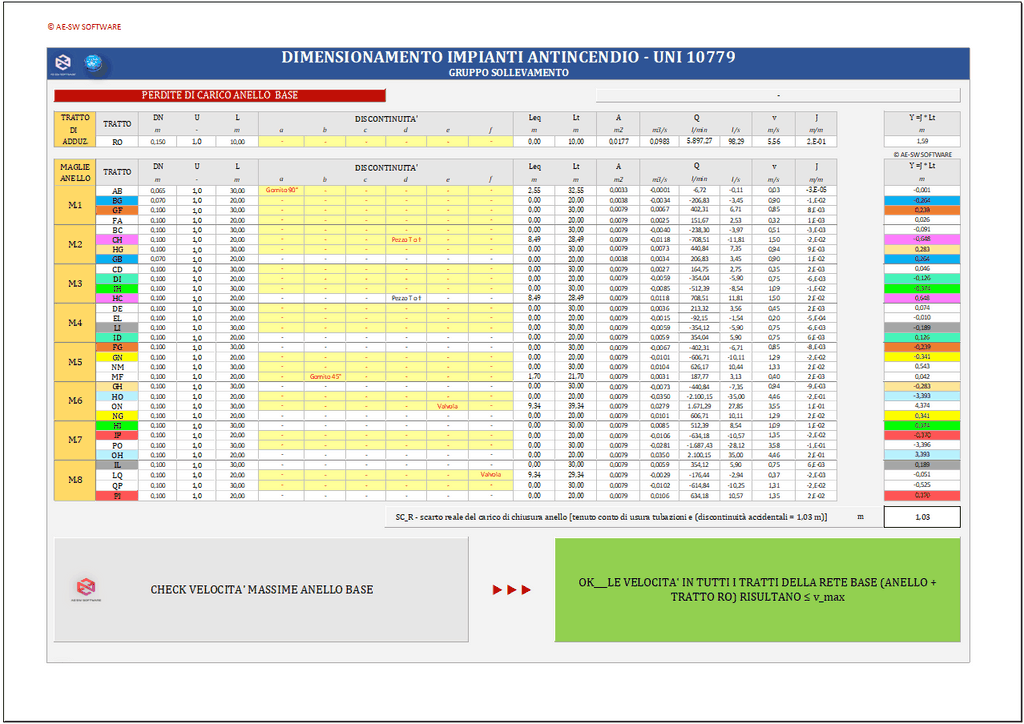Select the PERDITE DI CARICO ANELLO BASE banner
Image resolution: width=1024 pixels, height=724 pixels.
point(219,96)
